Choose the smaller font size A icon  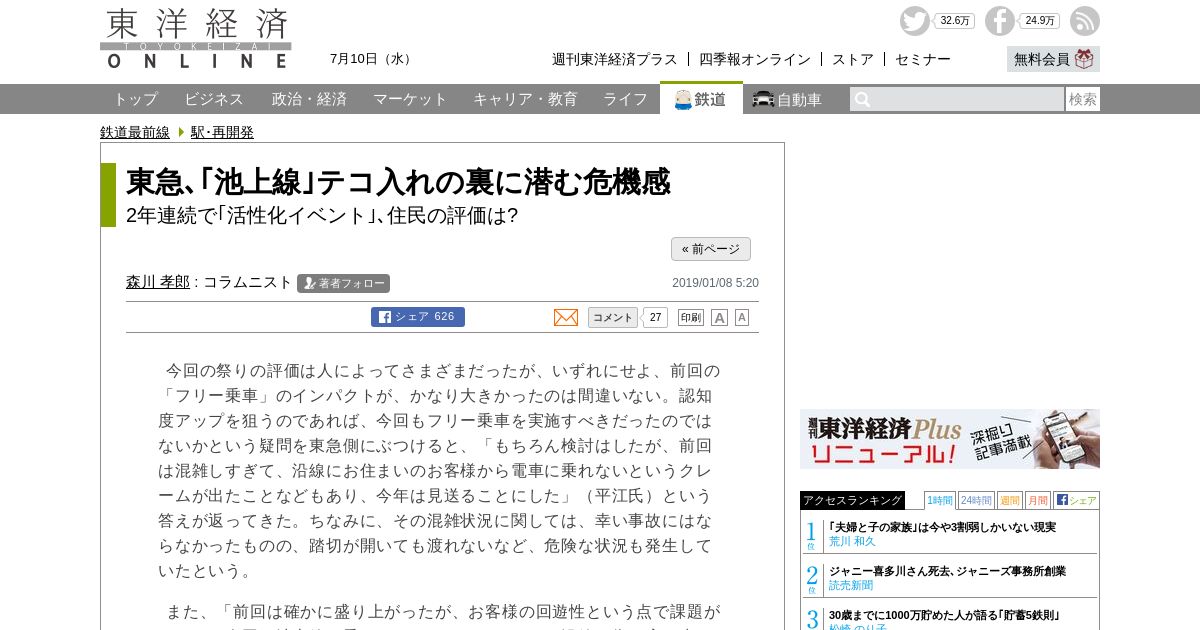(742, 317)
